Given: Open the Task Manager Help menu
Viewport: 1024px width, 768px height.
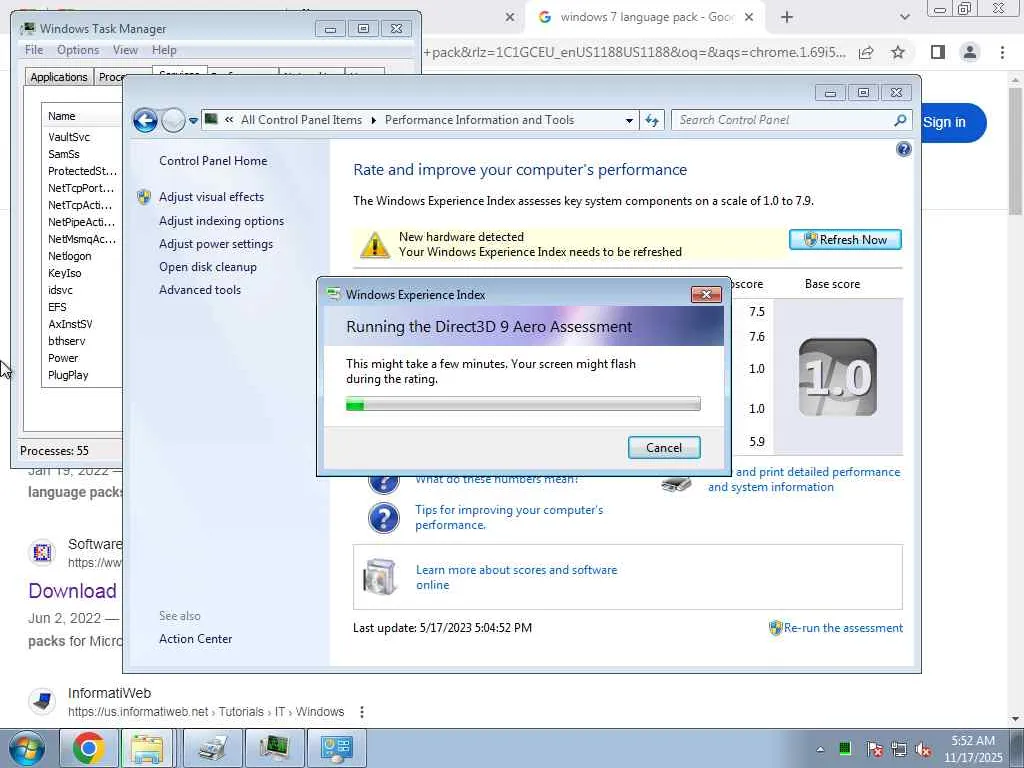Looking at the screenshot, I should (x=164, y=50).
